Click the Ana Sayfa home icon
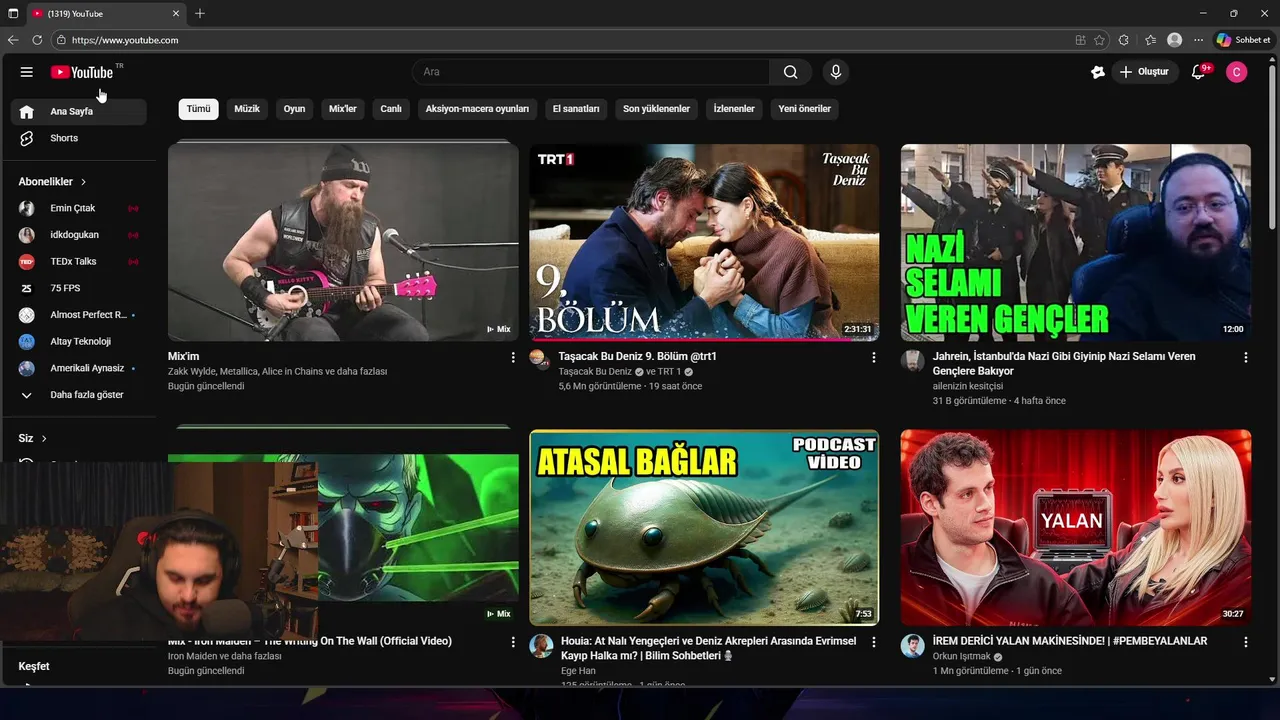This screenshot has width=1280, height=720. coord(27,112)
